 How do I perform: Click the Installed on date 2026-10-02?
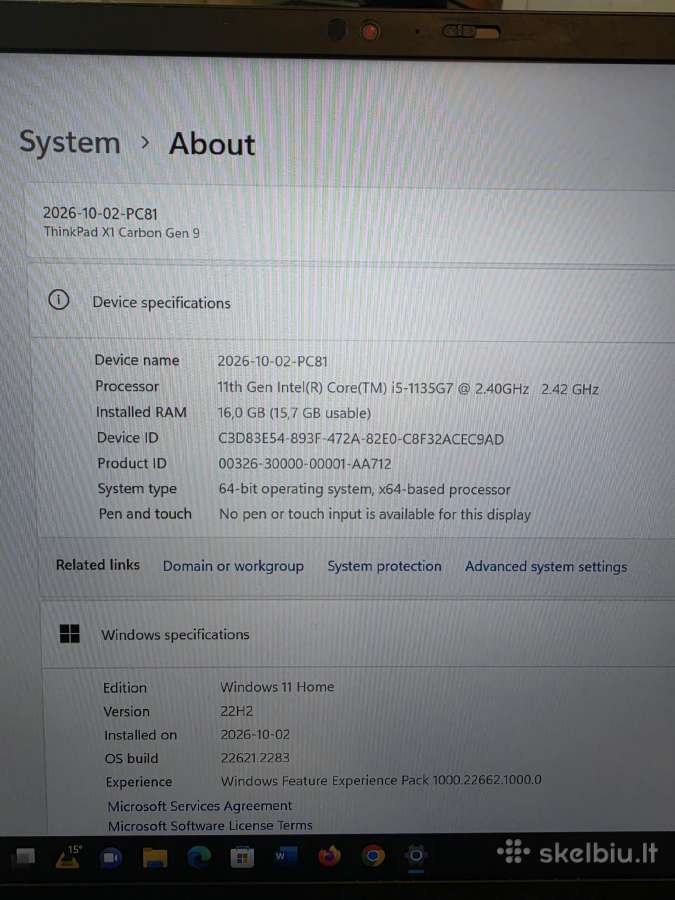click(x=255, y=734)
